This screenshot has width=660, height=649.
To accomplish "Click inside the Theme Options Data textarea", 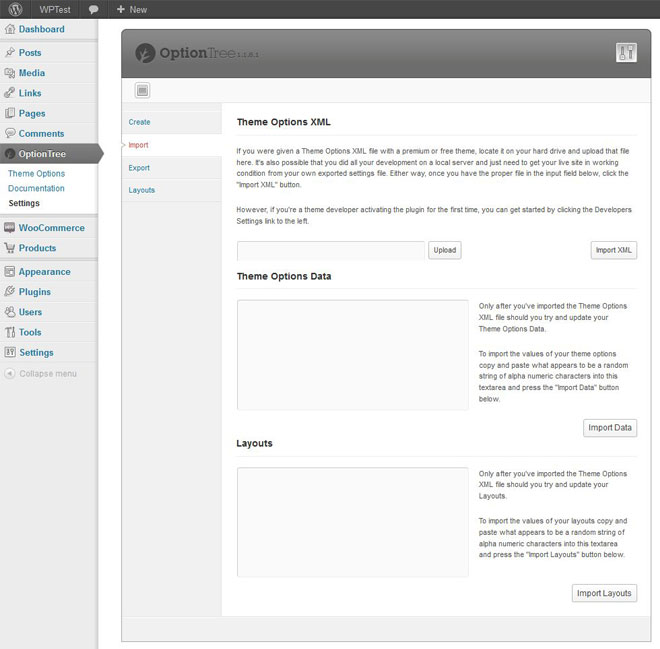I will pyautogui.click(x=353, y=355).
